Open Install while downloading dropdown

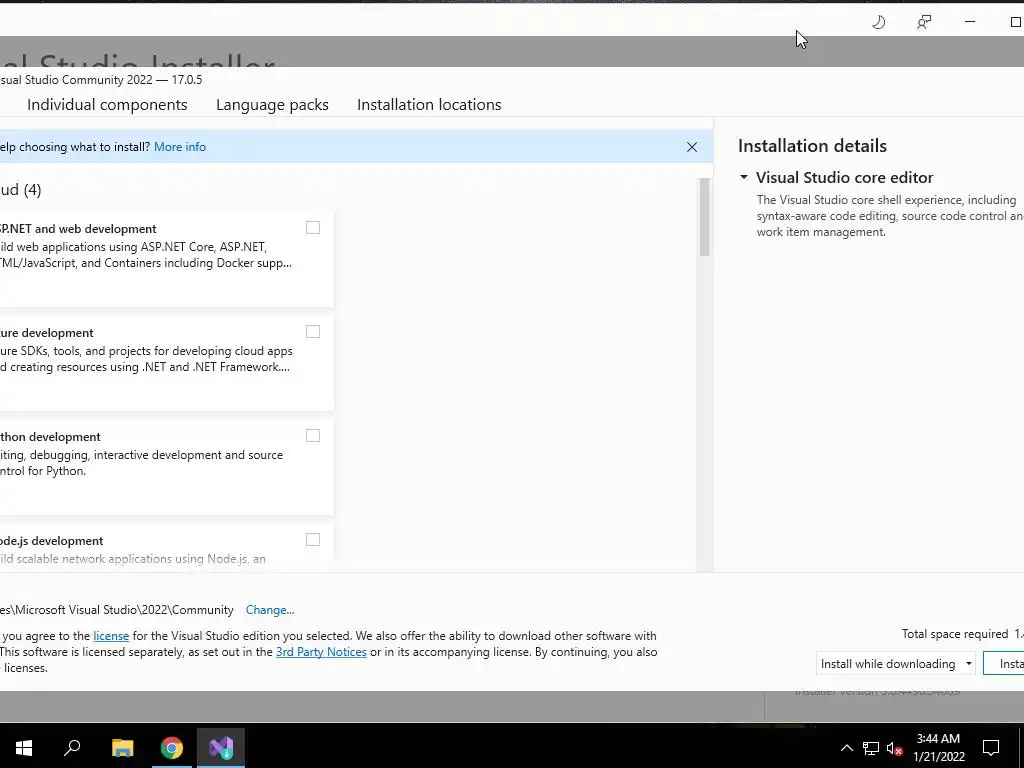tap(895, 664)
